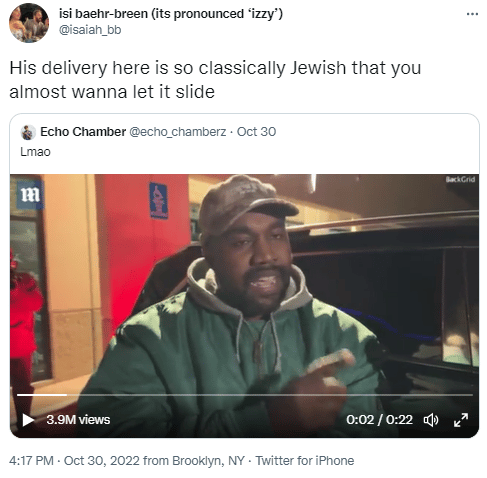487x478 pixels.
Task: Click the 3.9M views counter
Action: pos(78,420)
